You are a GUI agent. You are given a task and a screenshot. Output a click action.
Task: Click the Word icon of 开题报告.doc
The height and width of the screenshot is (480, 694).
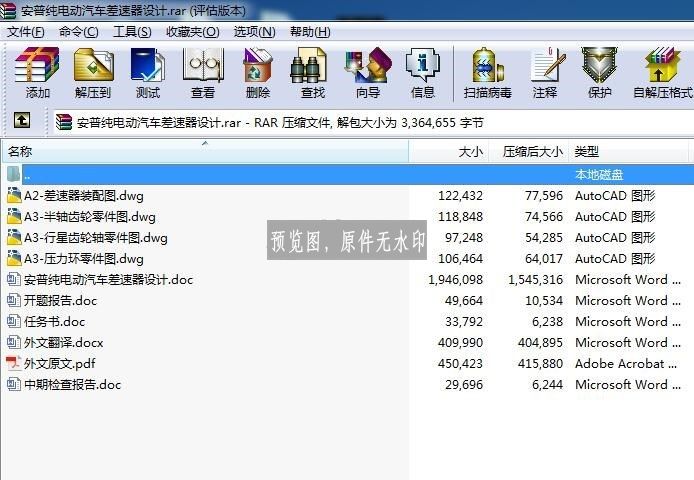(x=14, y=300)
